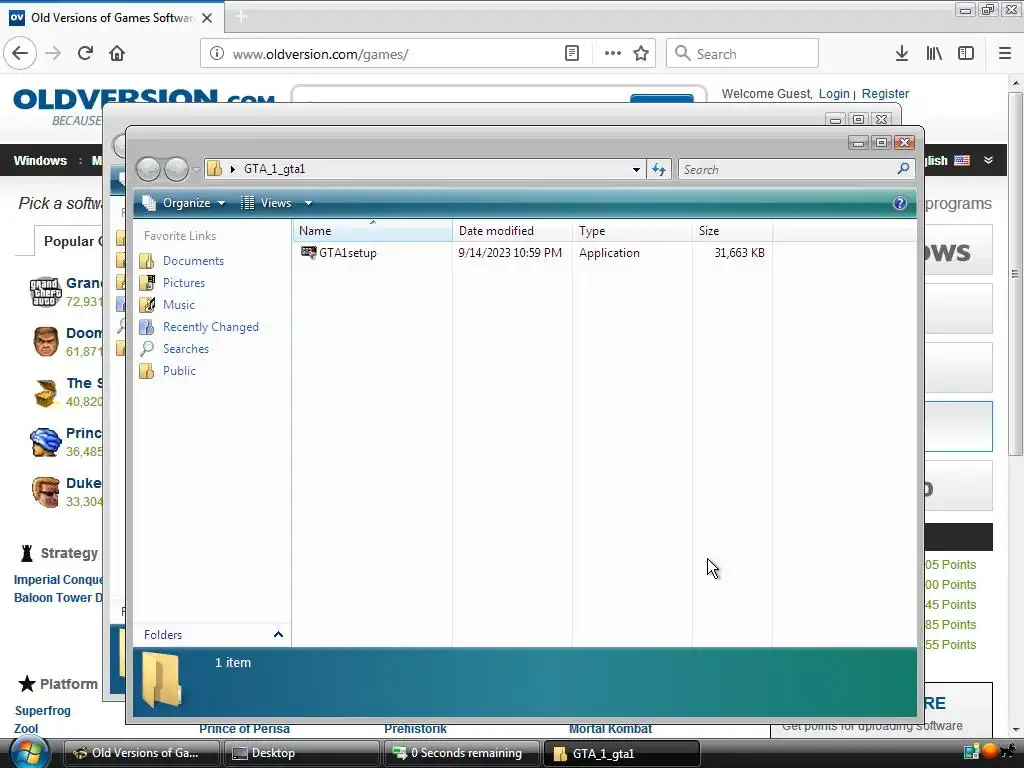This screenshot has height=768, width=1024.
Task: Expand the language chevron beside the flag
Action: [x=988, y=160]
